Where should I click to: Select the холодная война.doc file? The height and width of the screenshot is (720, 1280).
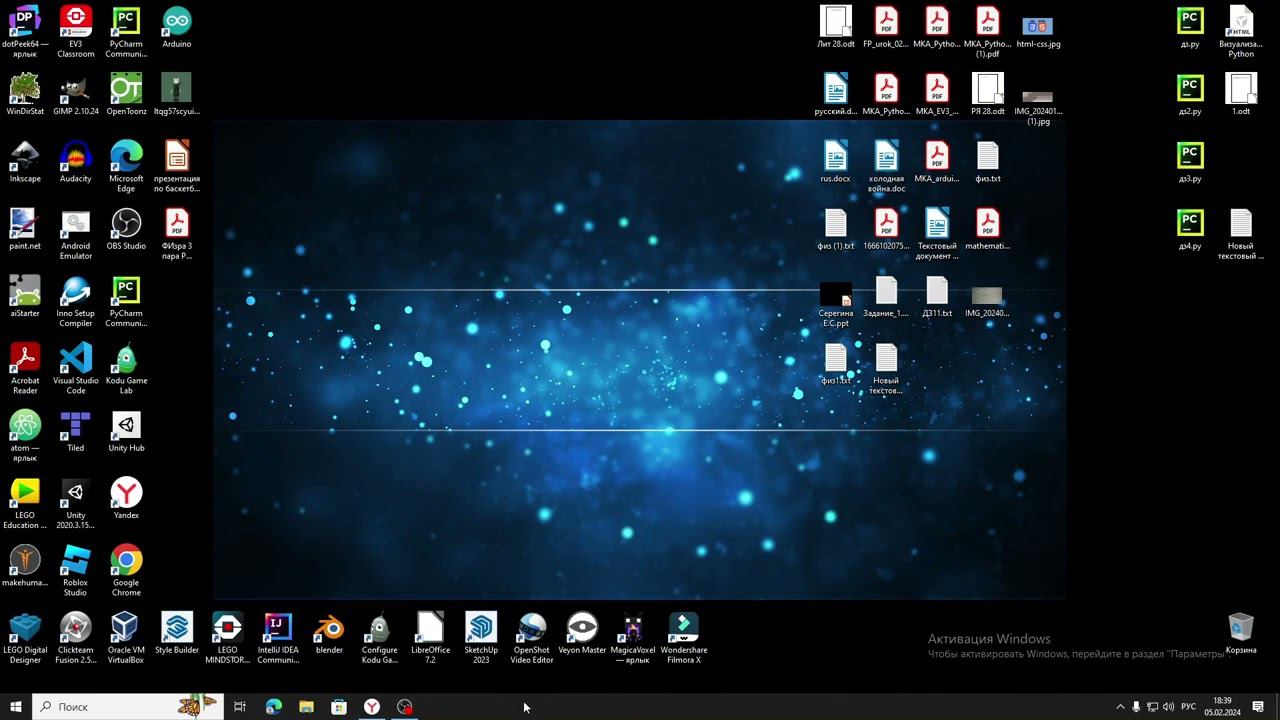pyautogui.click(x=886, y=165)
